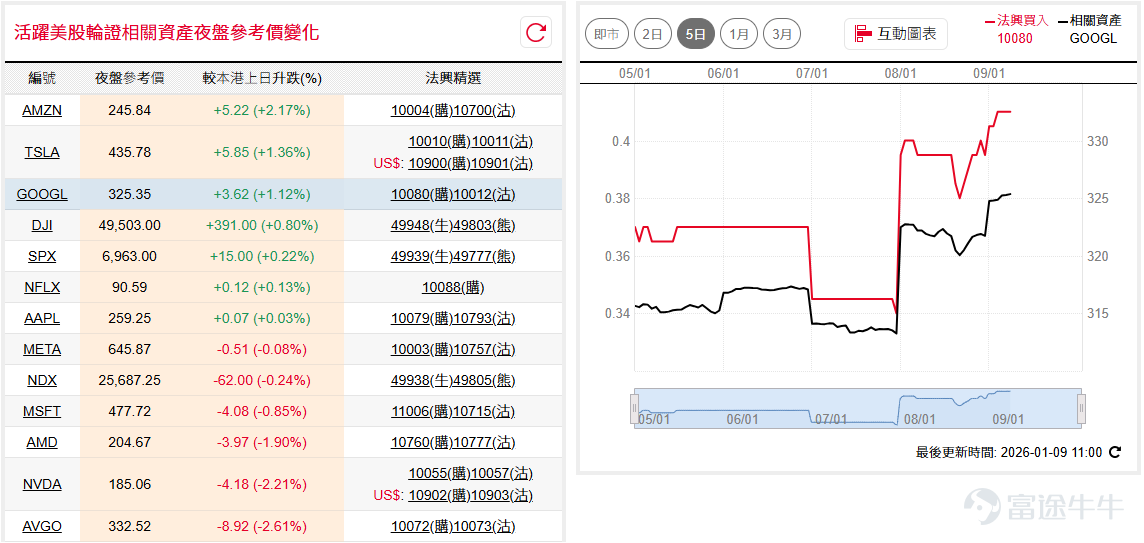The image size is (1144, 543).
Task: Open warrant 11006(購) for MSFT
Action: pyautogui.click(x=422, y=412)
